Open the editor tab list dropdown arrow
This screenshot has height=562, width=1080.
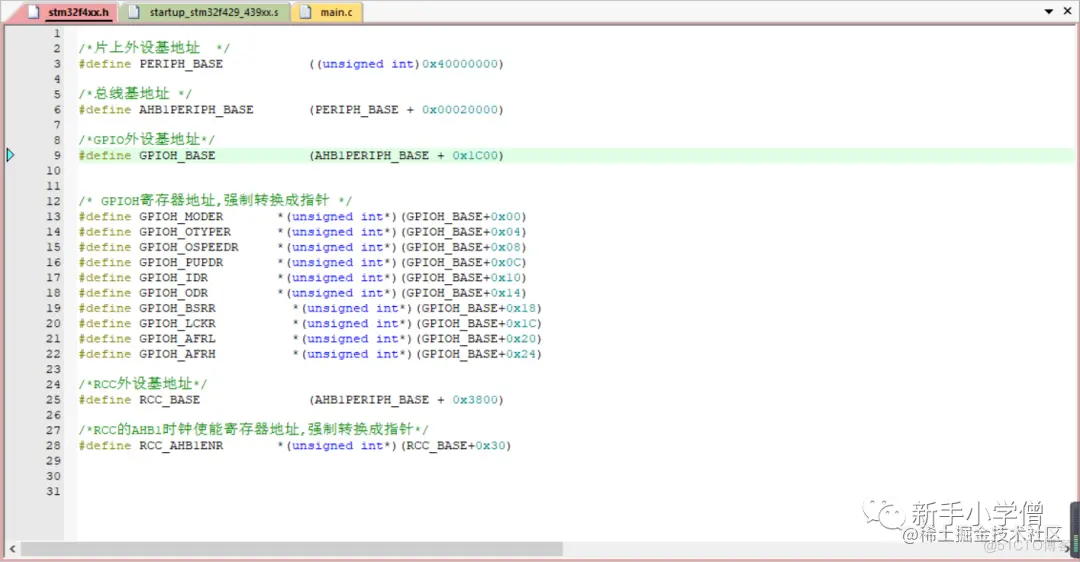coord(1049,12)
